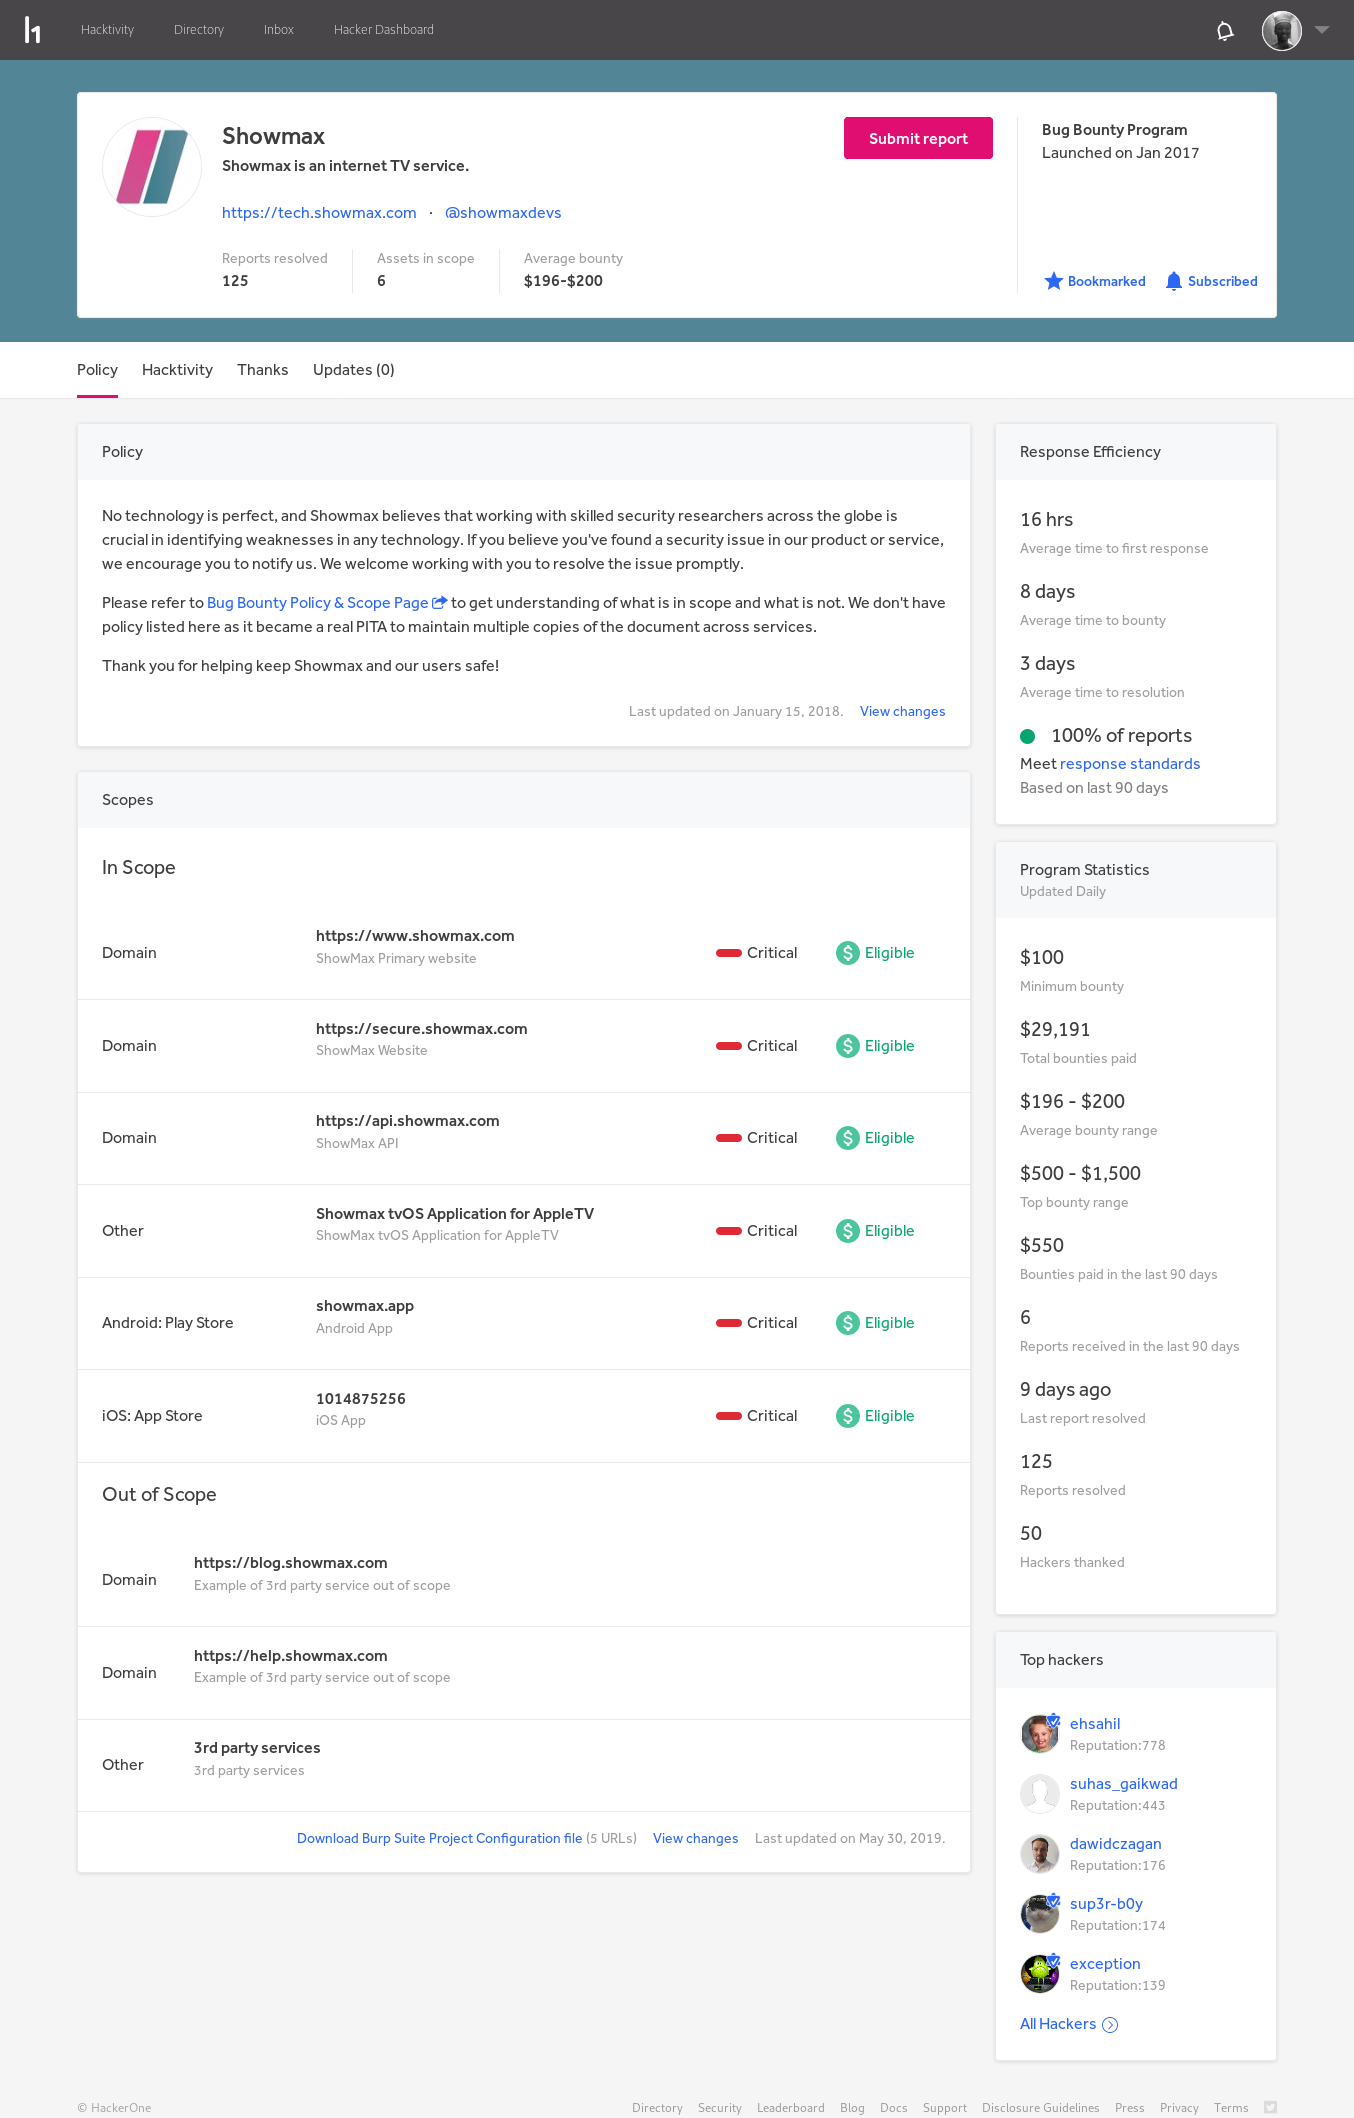Screen dimensions: 1354x2118
Task: Switch to the program Hacktivity tab
Action: point(177,370)
